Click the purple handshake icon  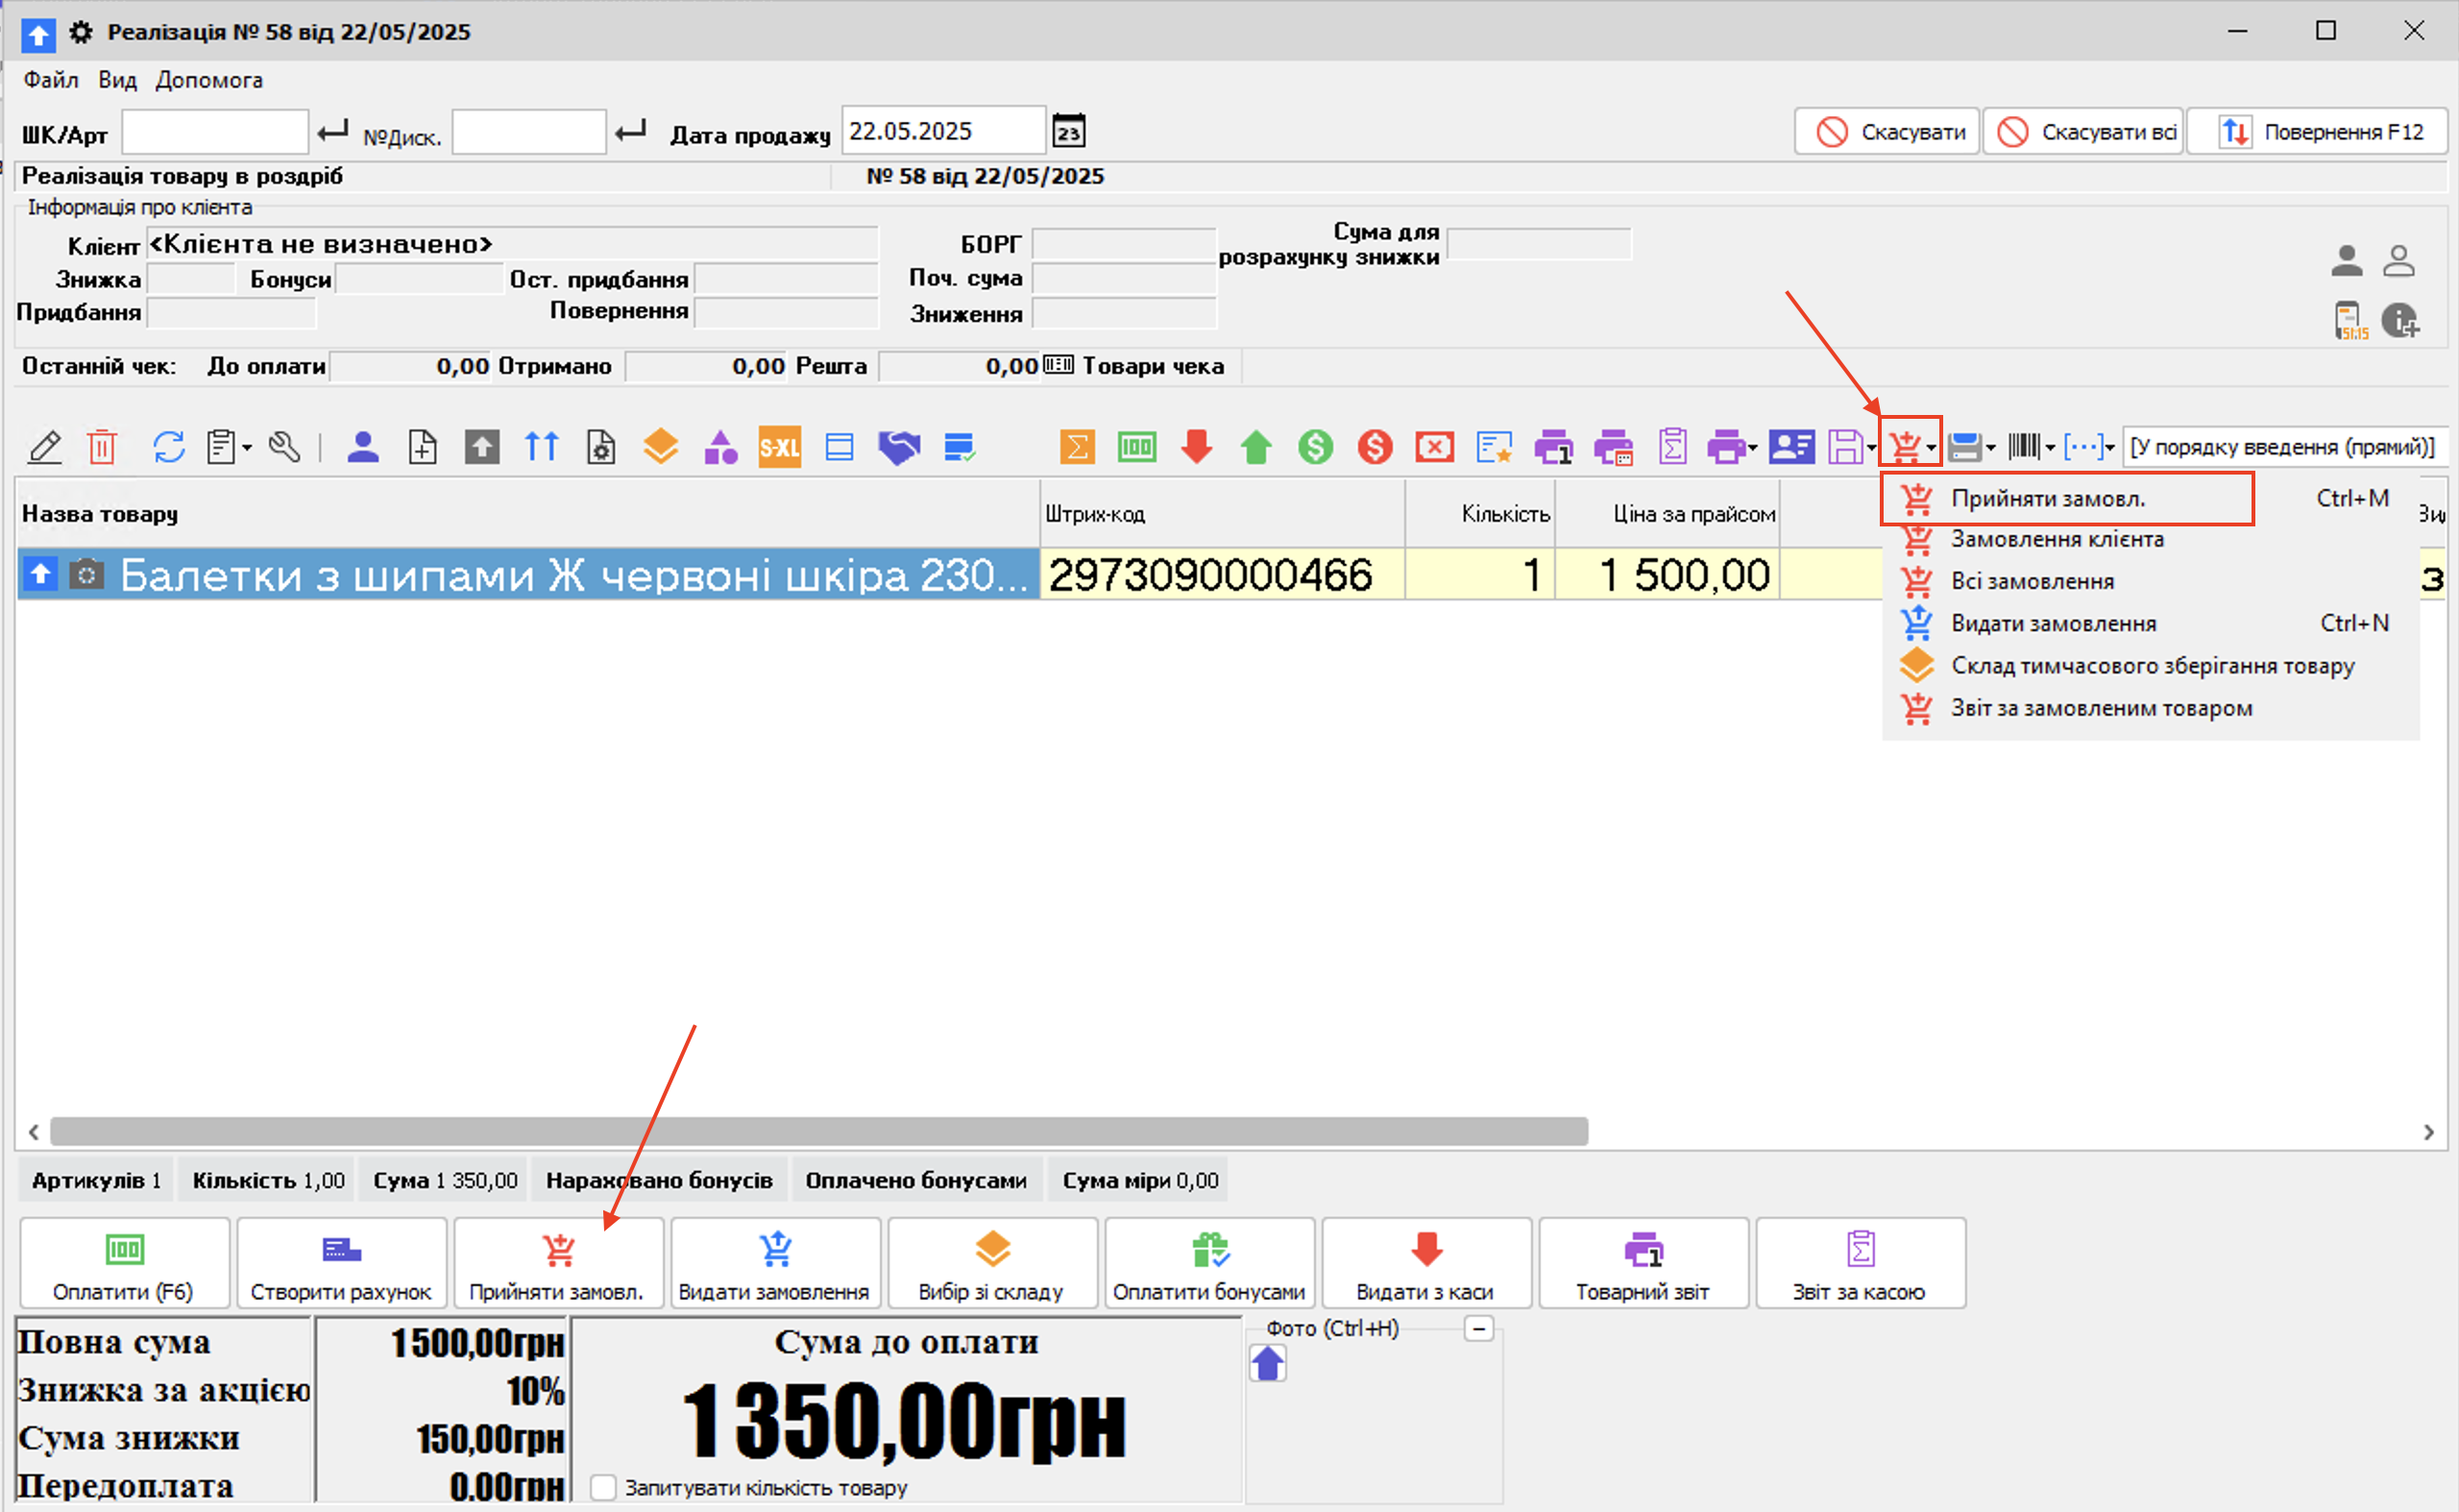click(x=898, y=447)
